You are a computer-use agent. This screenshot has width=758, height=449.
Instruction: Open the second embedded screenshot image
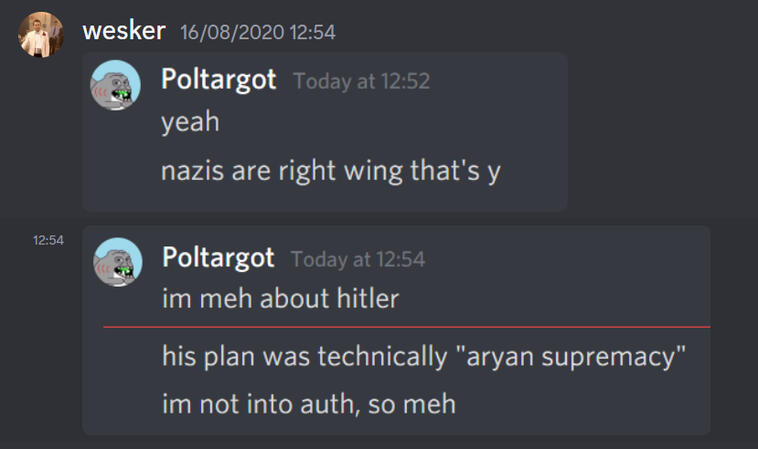[x=396, y=330]
